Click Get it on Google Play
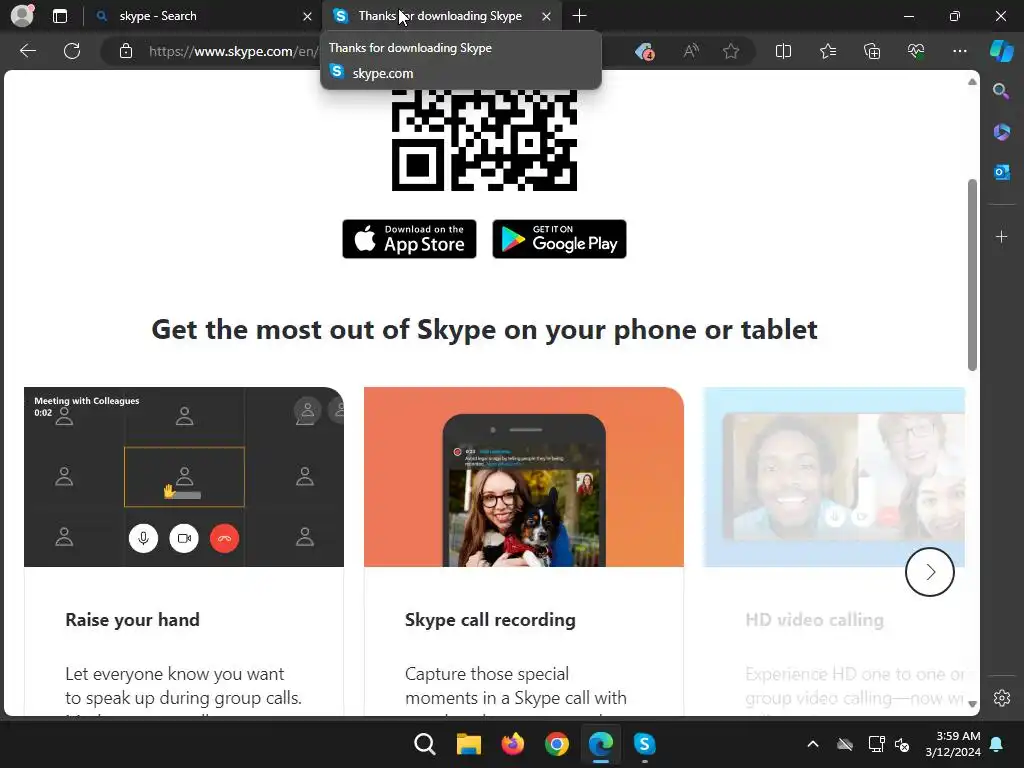This screenshot has width=1024, height=768. point(559,239)
